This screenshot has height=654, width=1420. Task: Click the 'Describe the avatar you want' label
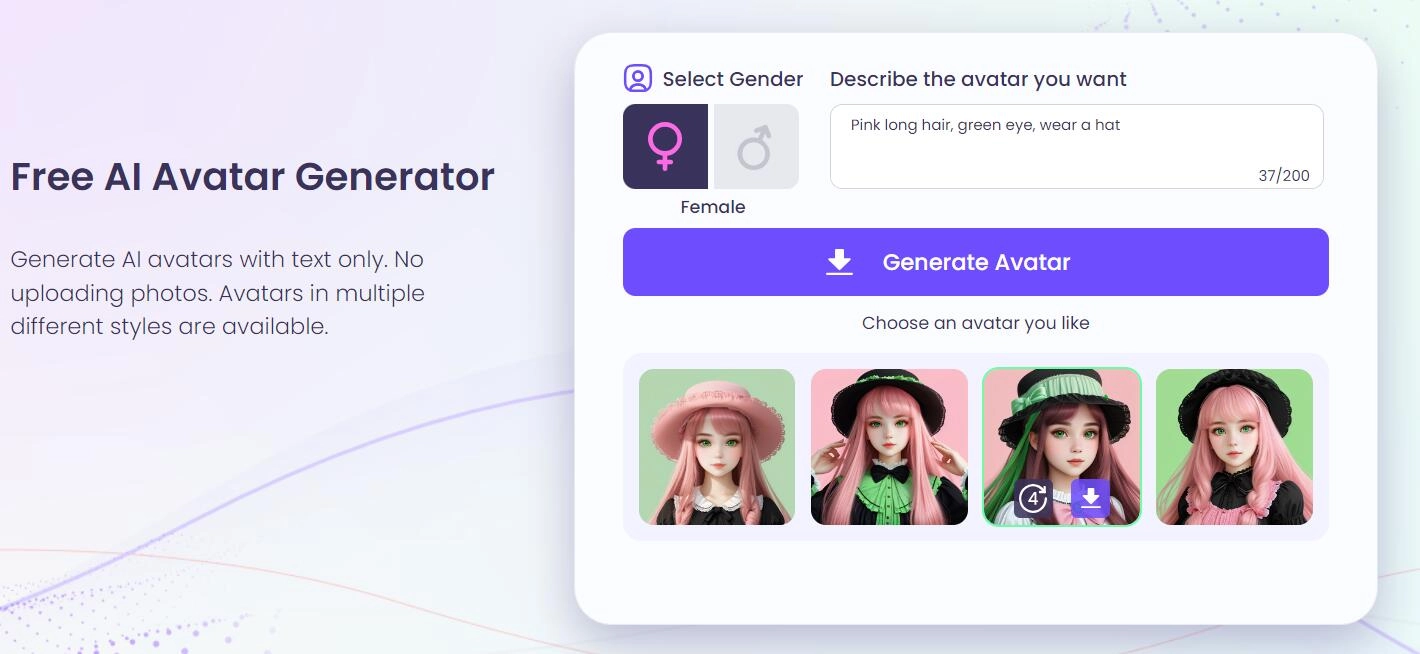[x=978, y=79]
